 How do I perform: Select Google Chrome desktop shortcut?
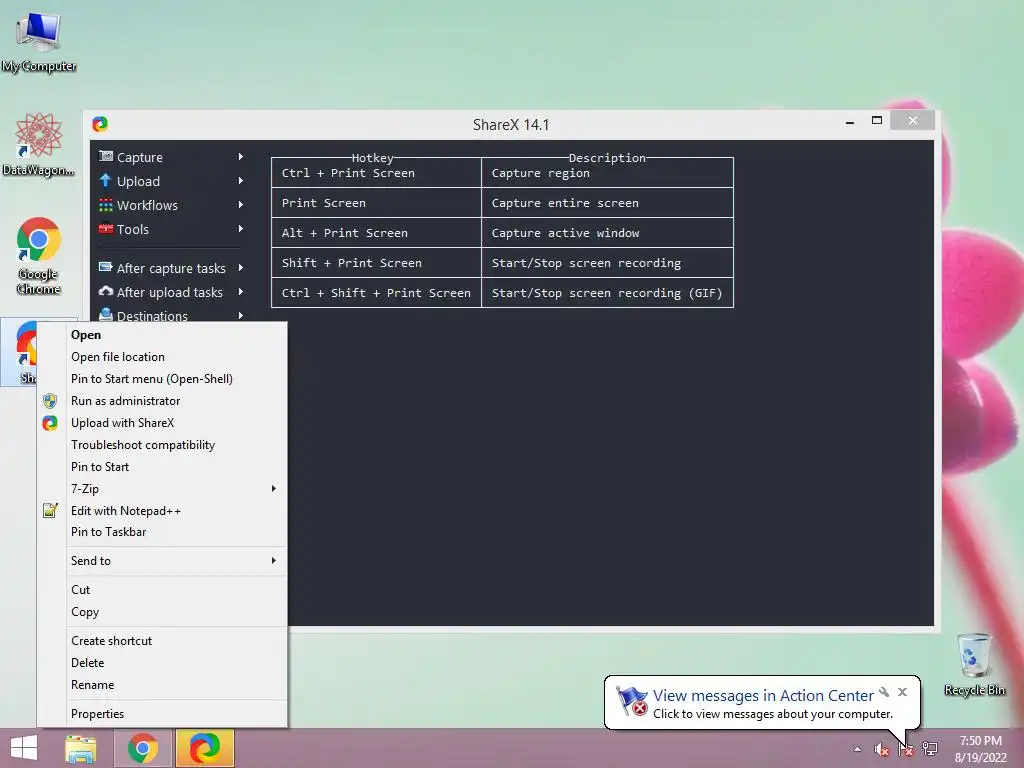39,255
